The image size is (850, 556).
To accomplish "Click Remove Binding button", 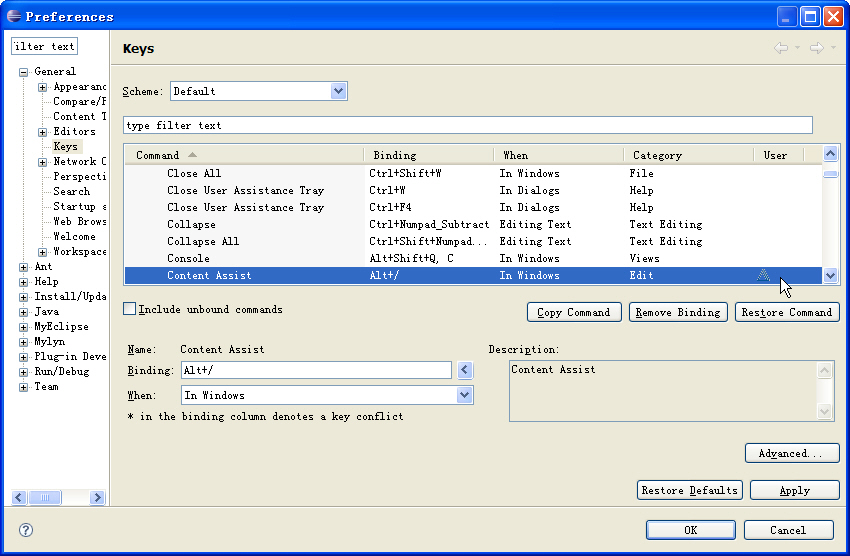I will point(678,312).
